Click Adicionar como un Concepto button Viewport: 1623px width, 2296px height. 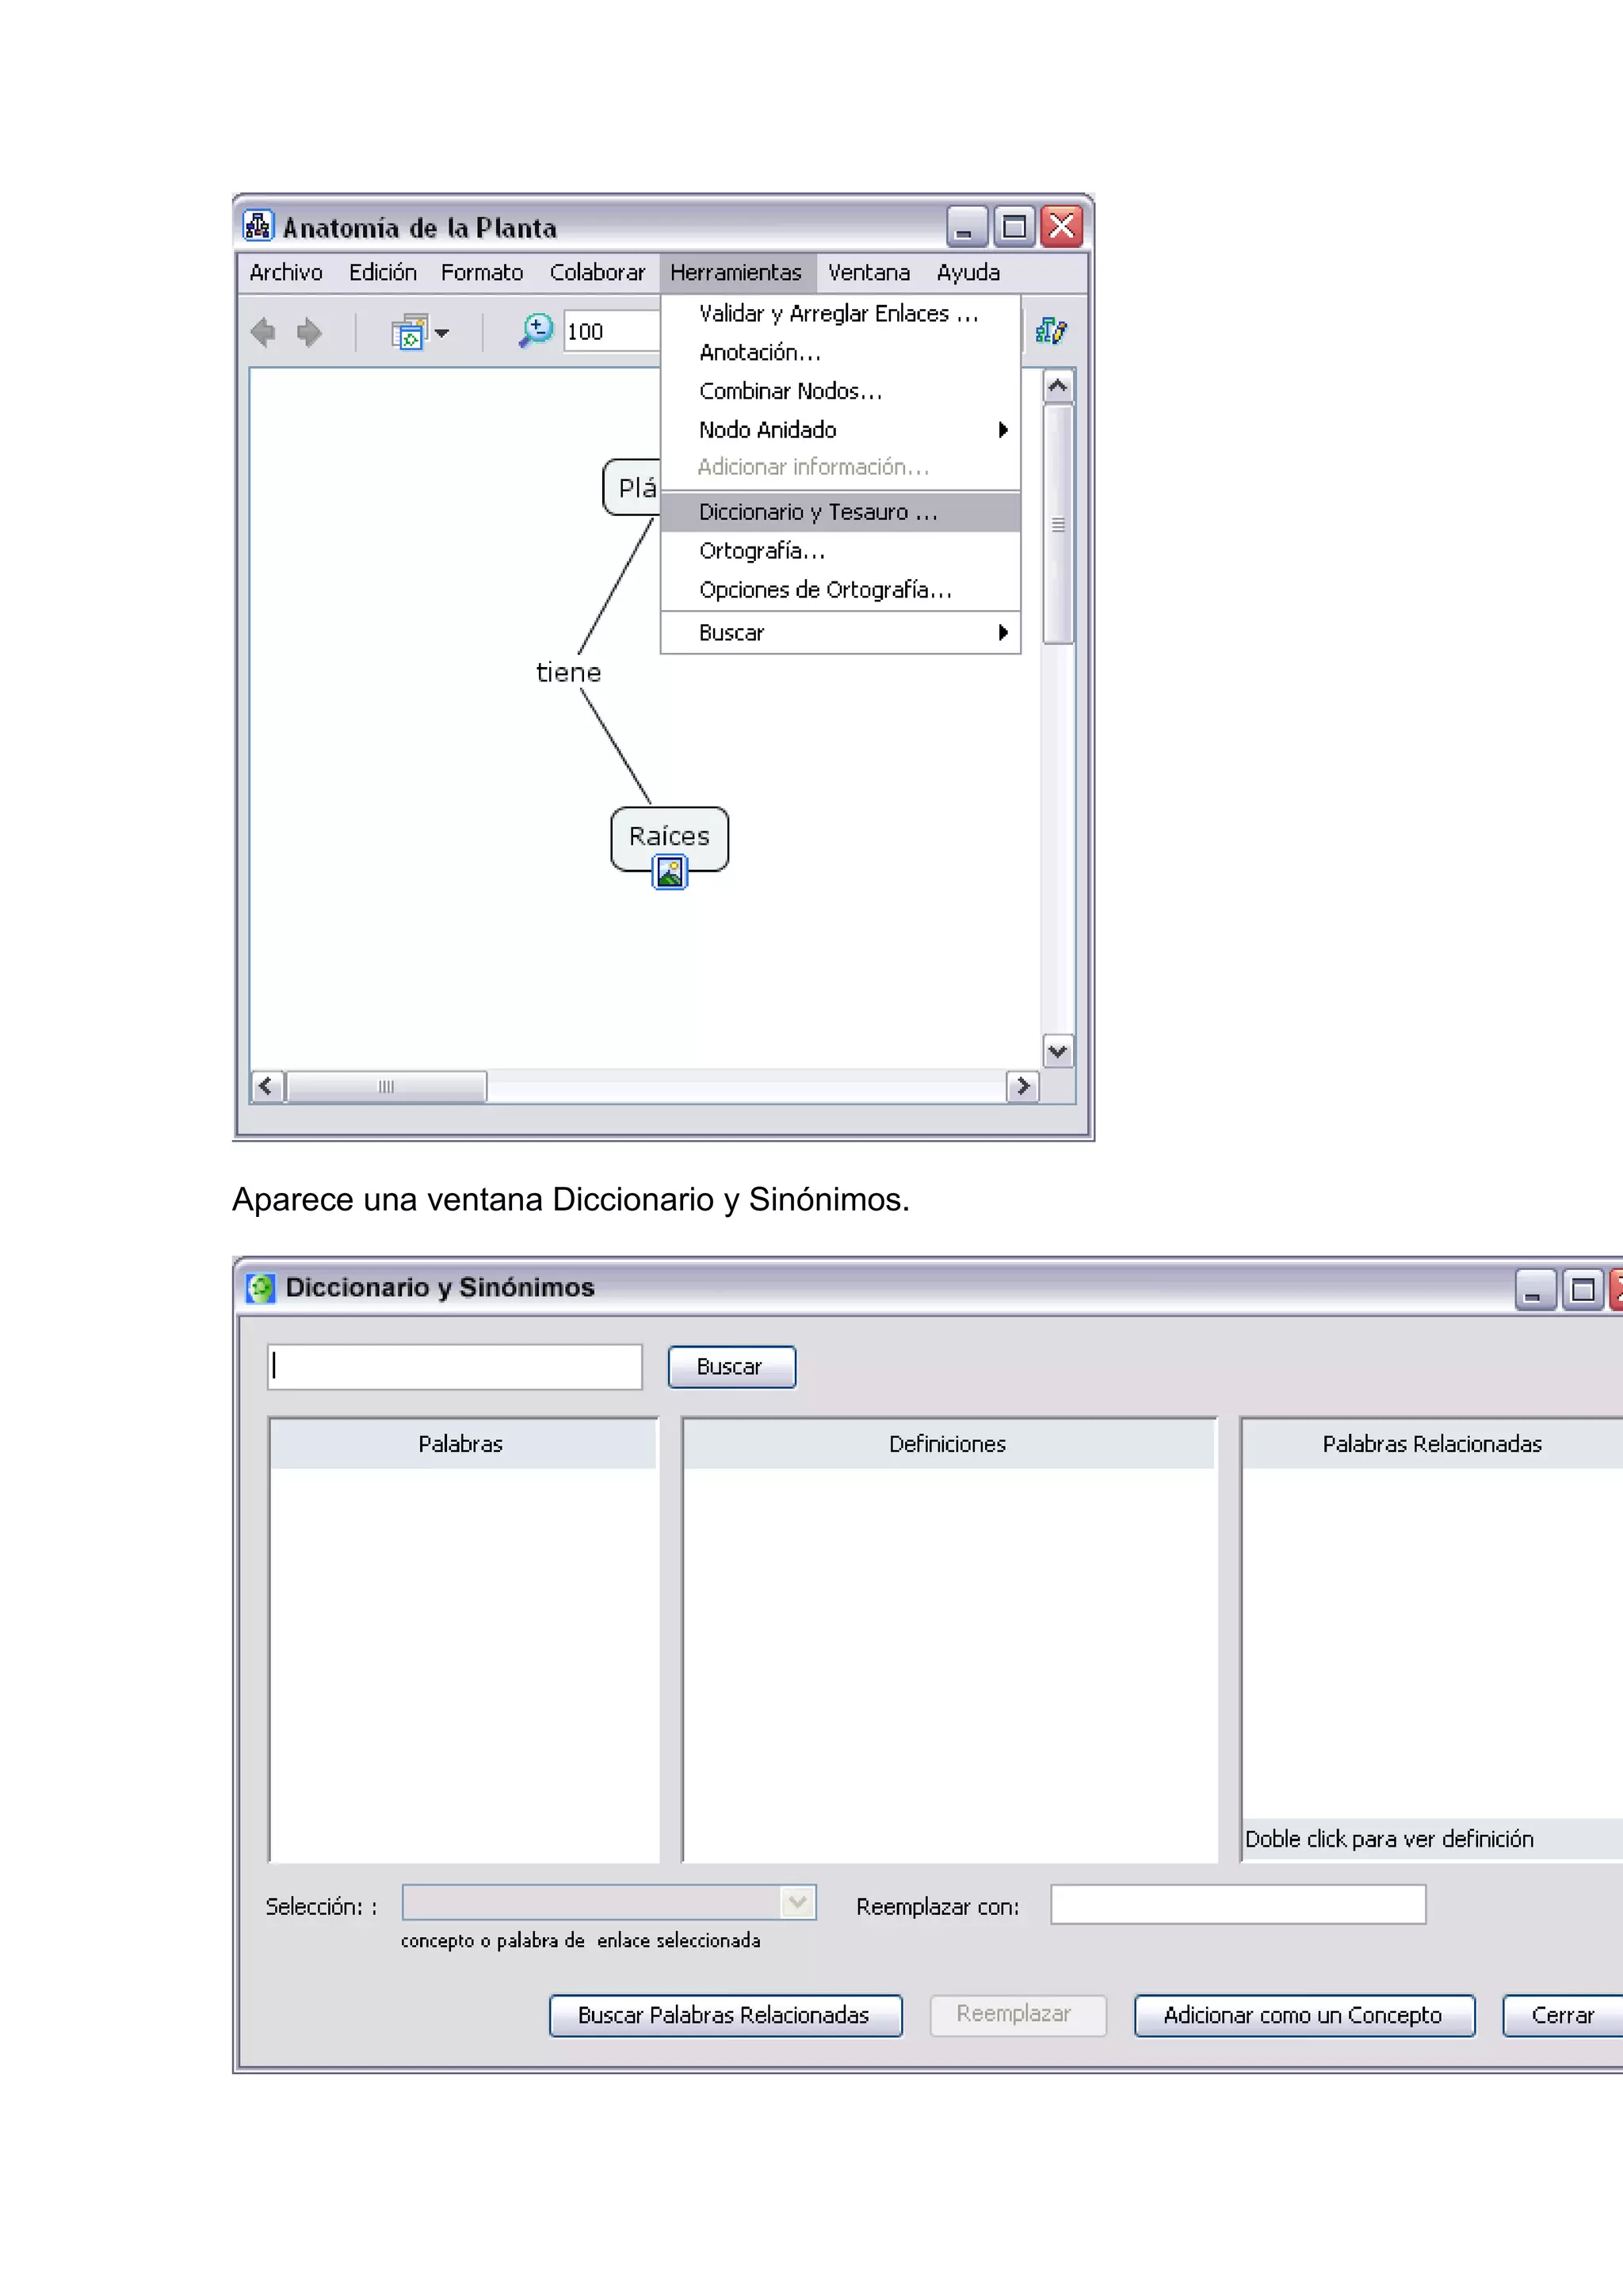[x=1303, y=2015]
